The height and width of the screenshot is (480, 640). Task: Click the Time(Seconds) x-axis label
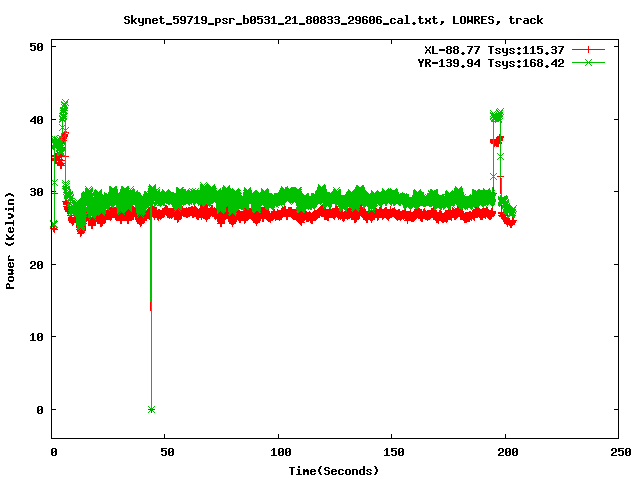[x=333, y=471]
